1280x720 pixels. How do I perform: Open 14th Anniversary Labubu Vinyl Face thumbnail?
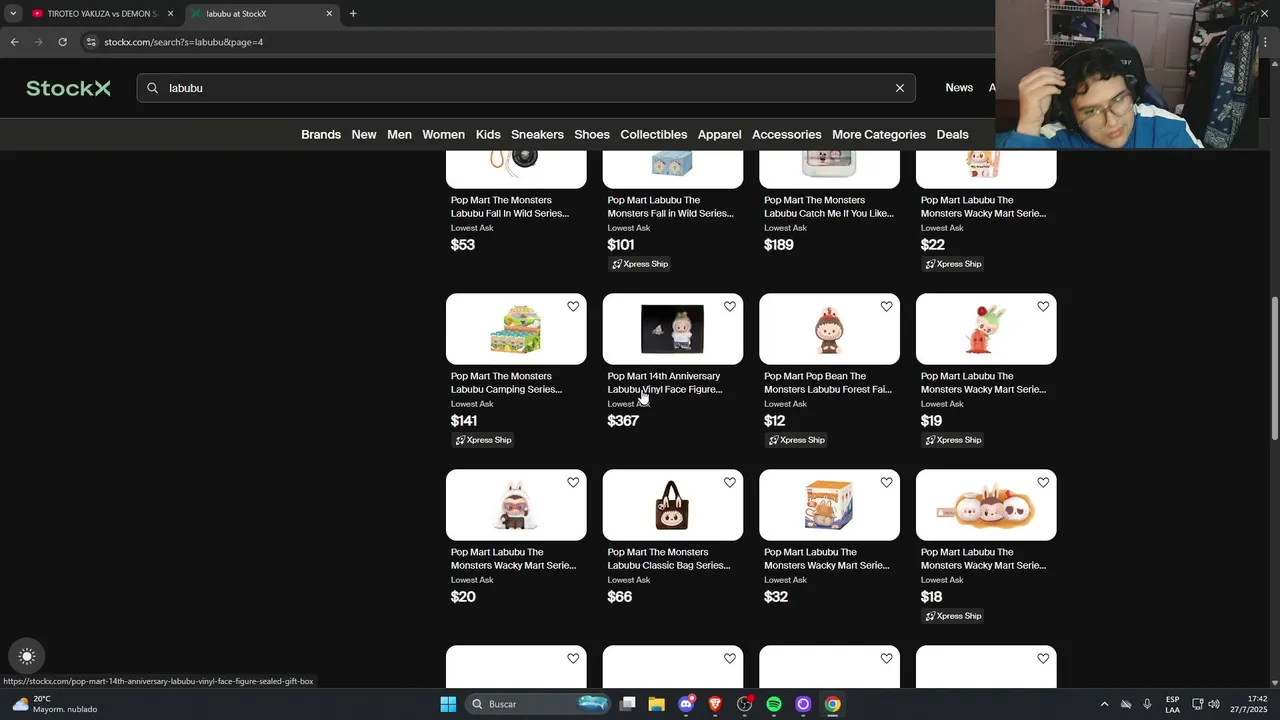tap(673, 329)
